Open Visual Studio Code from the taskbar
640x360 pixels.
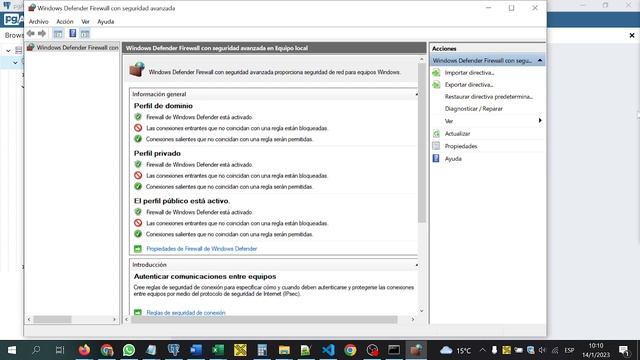coord(328,350)
